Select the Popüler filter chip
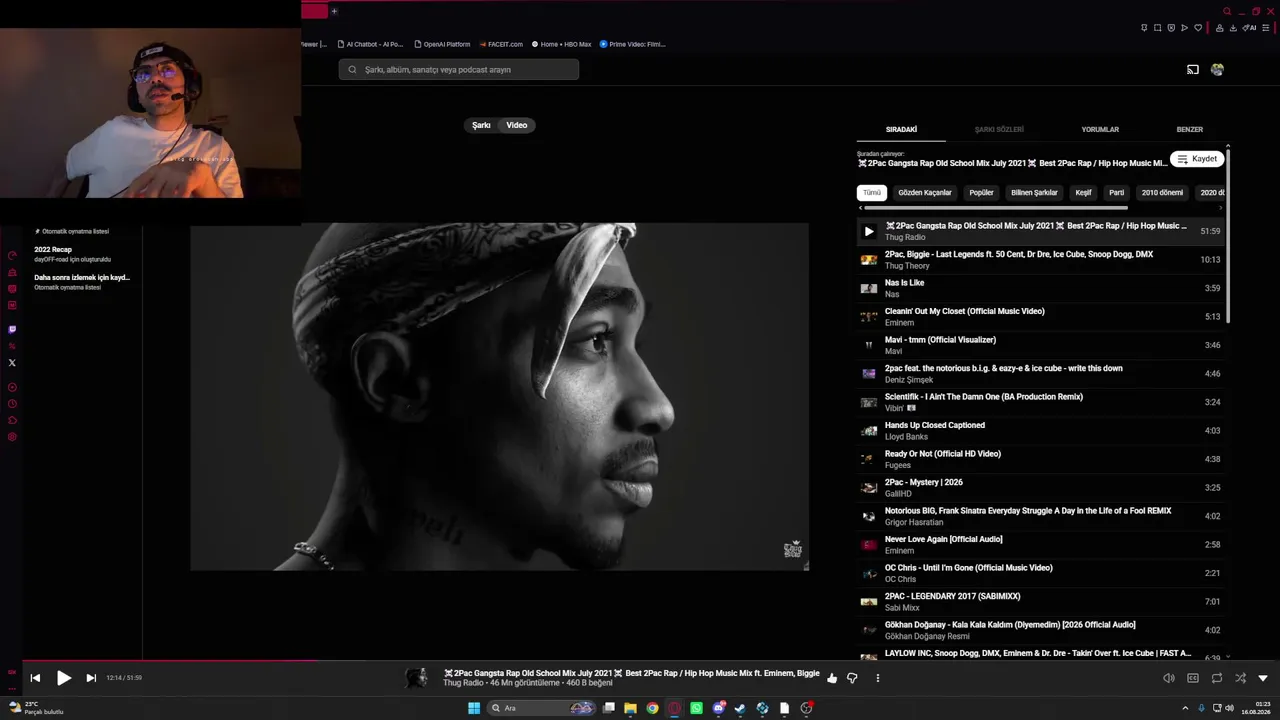This screenshot has height=720, width=1280. (x=981, y=192)
